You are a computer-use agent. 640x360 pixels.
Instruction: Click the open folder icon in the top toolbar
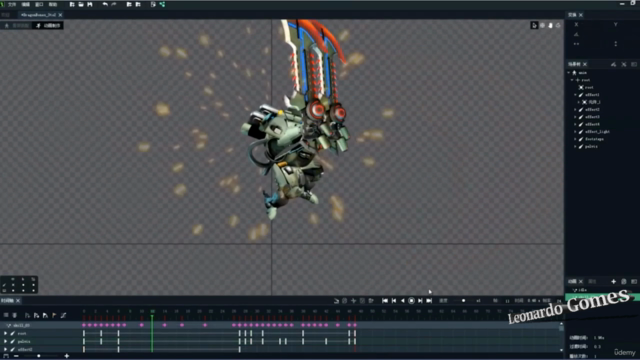tap(81, 4)
